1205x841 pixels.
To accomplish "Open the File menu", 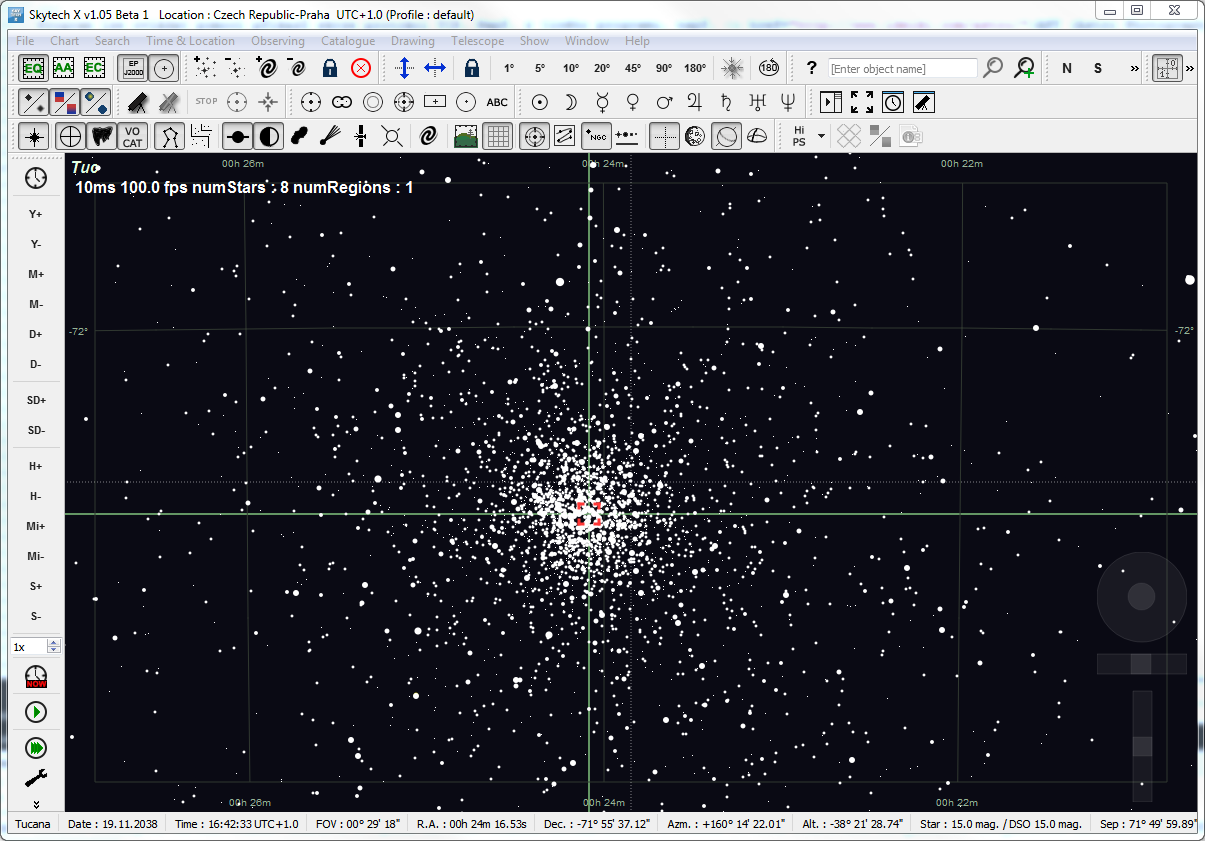I will point(25,41).
